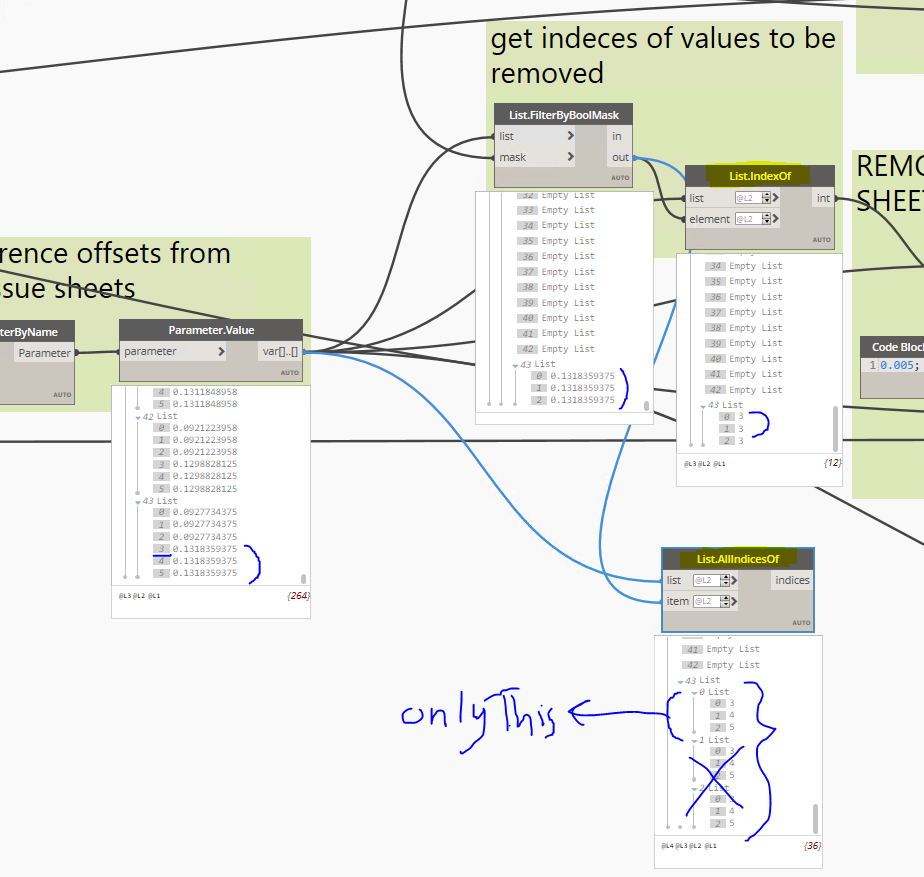
Task: Toggle AUTO lacing on the List.AllIndicesOf node
Action: pos(801,622)
